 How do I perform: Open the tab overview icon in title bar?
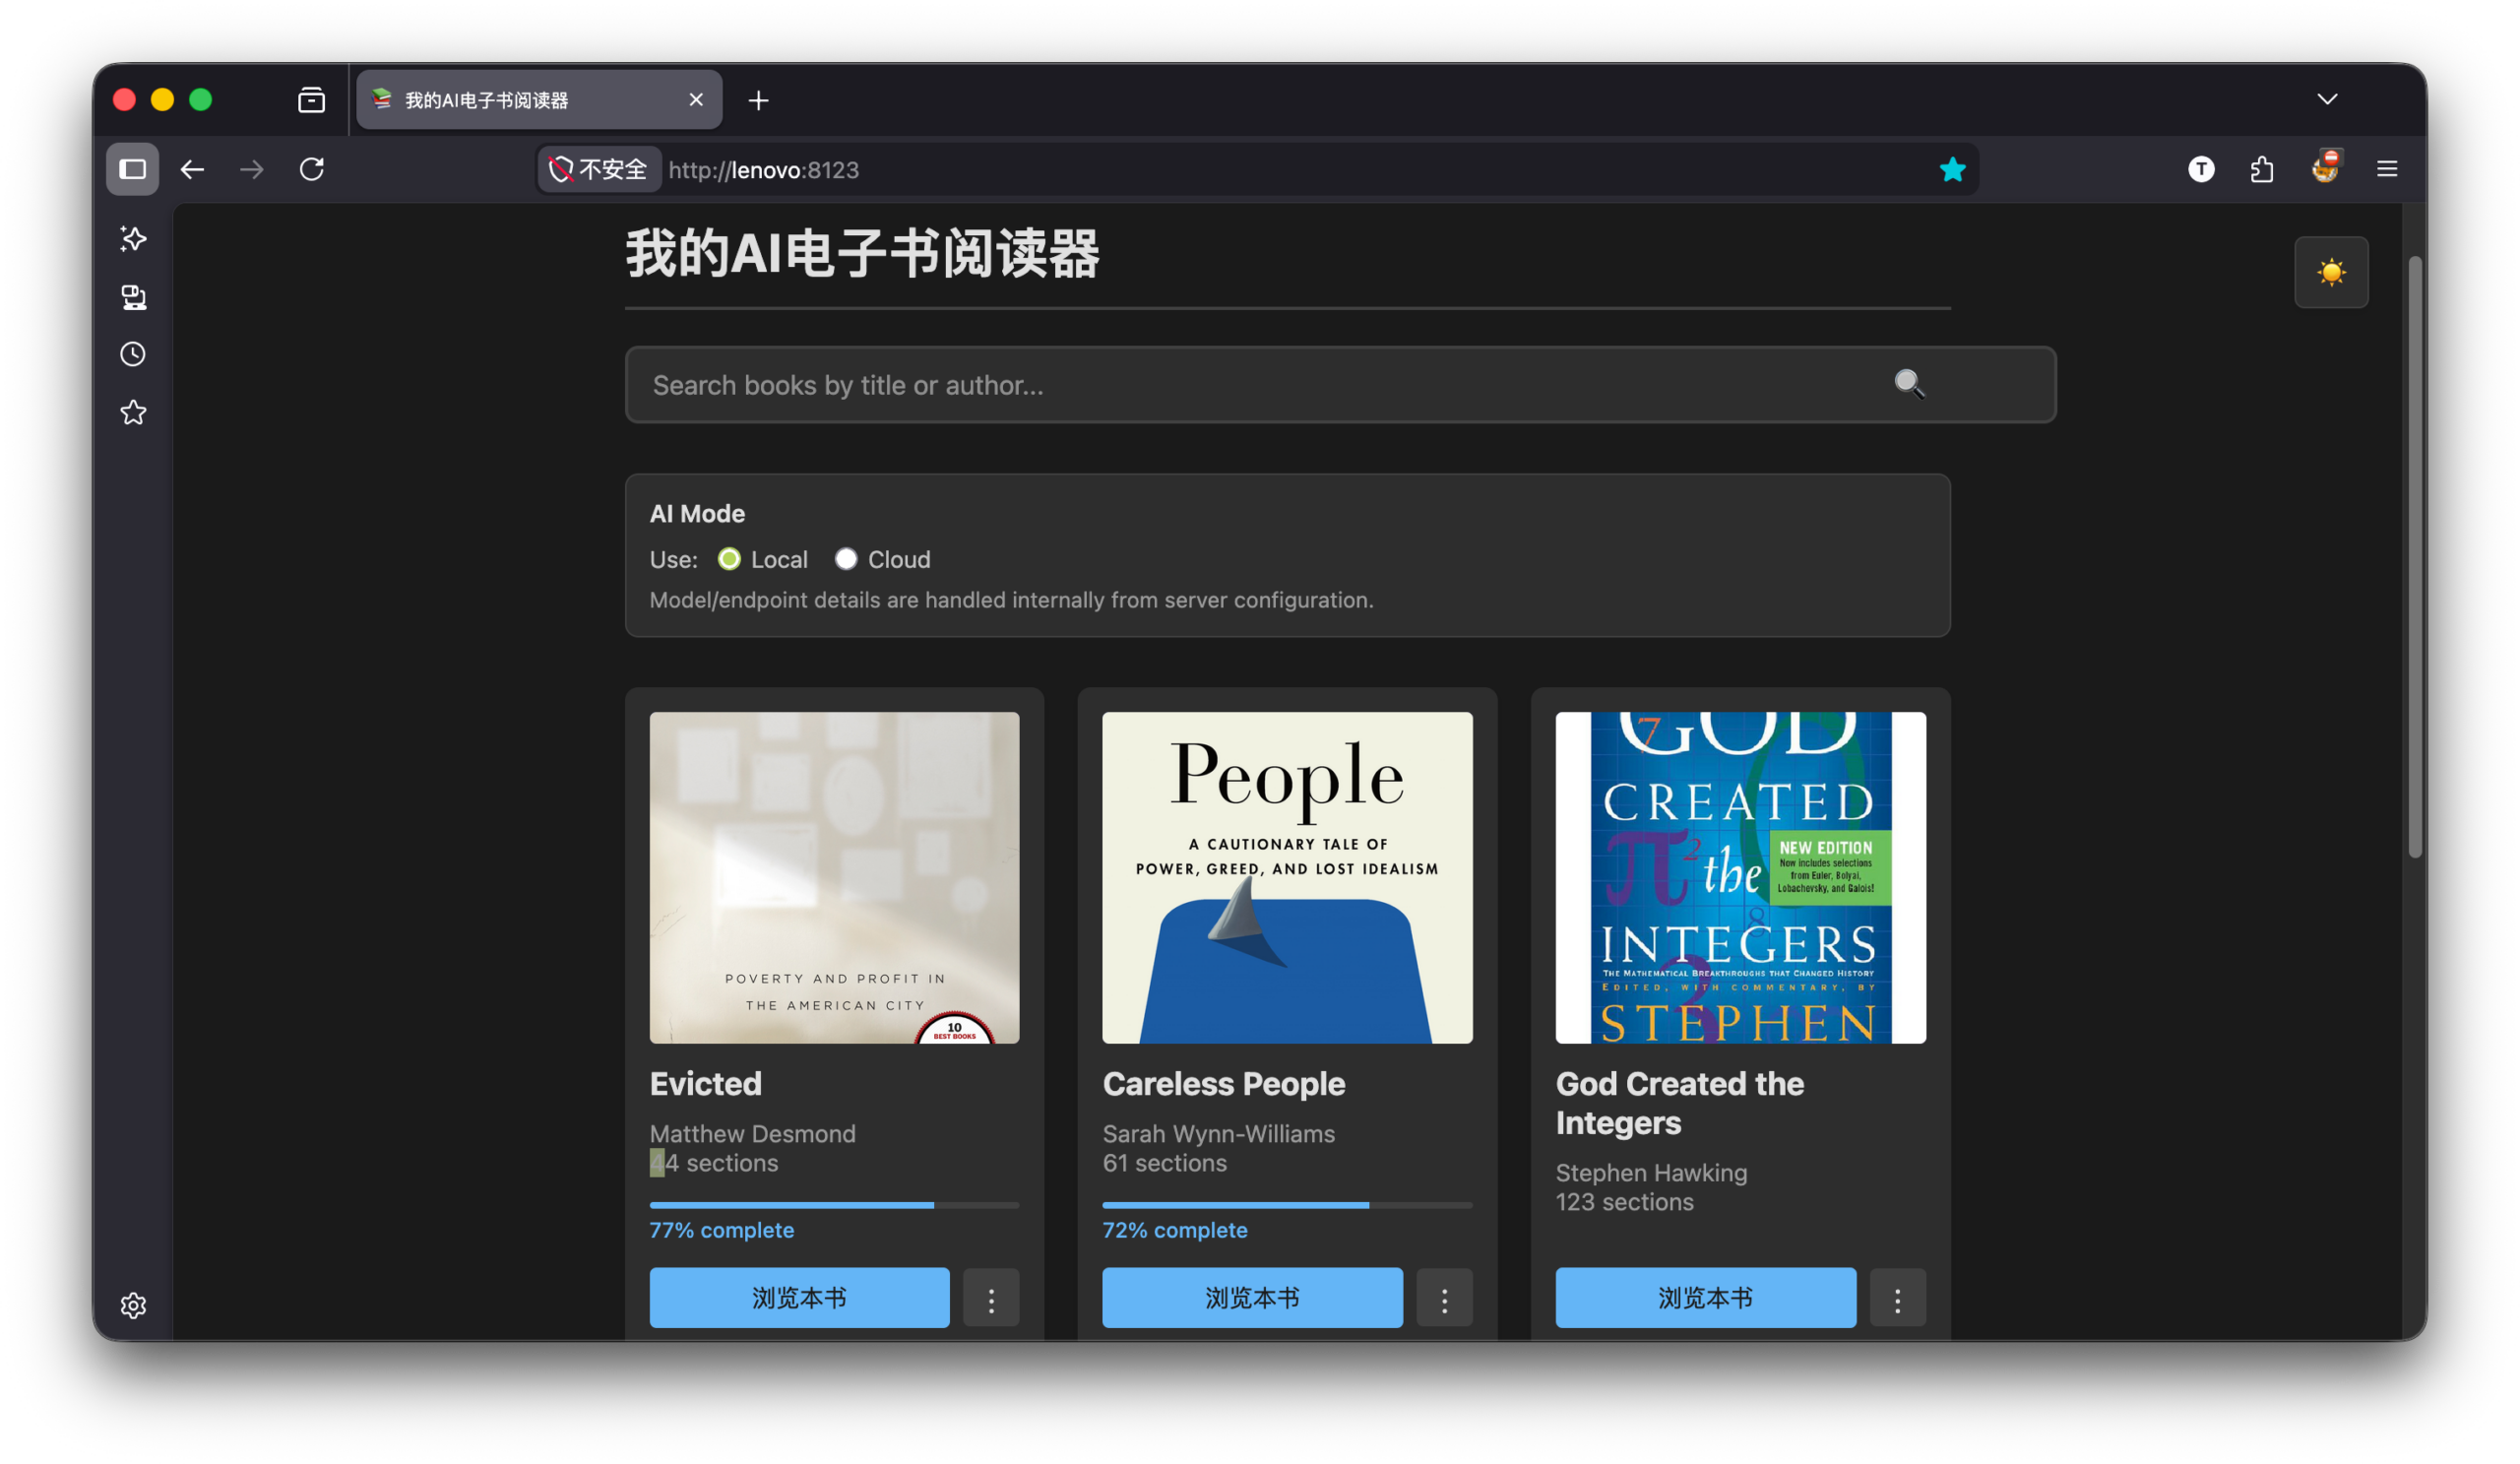point(311,100)
